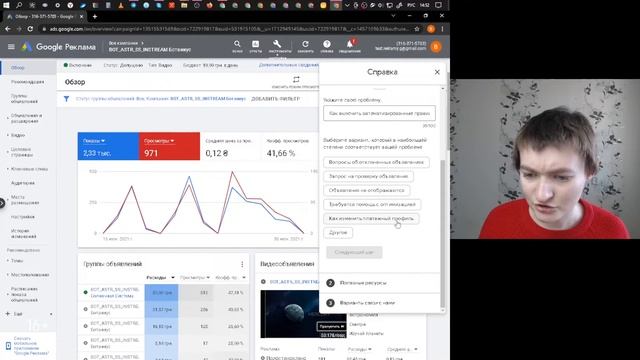The image size is (640, 360).
Task: Open the notifications bell icon
Action: (x=350, y=44)
